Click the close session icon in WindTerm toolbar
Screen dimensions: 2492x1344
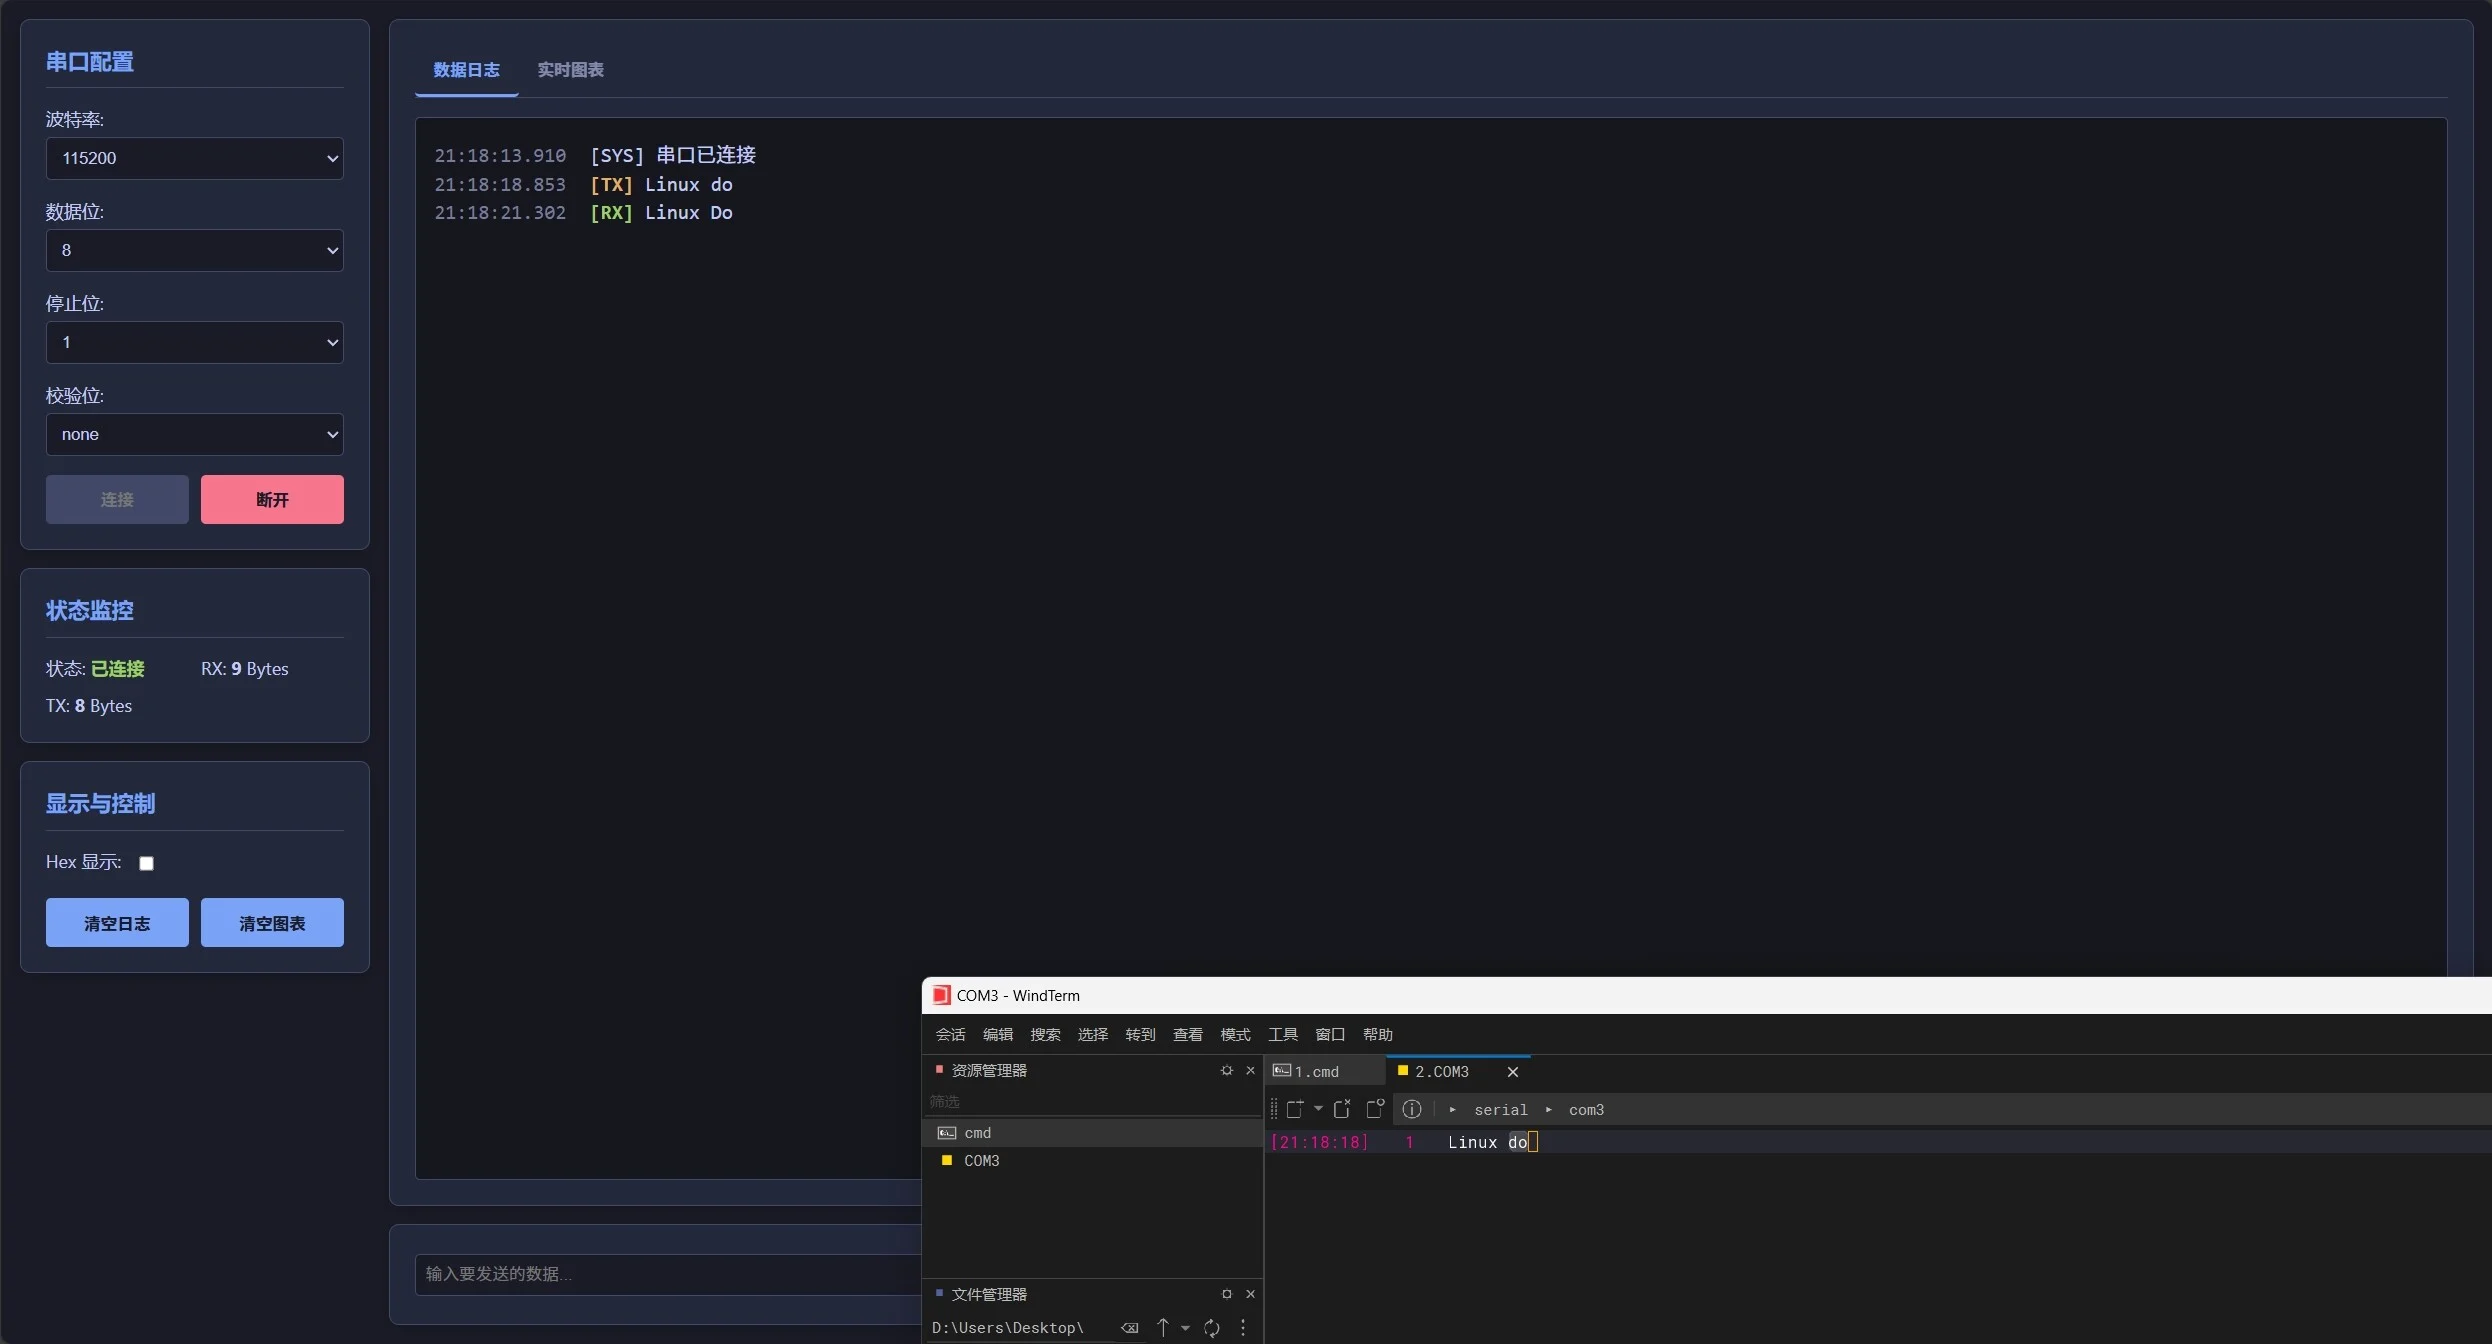click(x=1342, y=1109)
